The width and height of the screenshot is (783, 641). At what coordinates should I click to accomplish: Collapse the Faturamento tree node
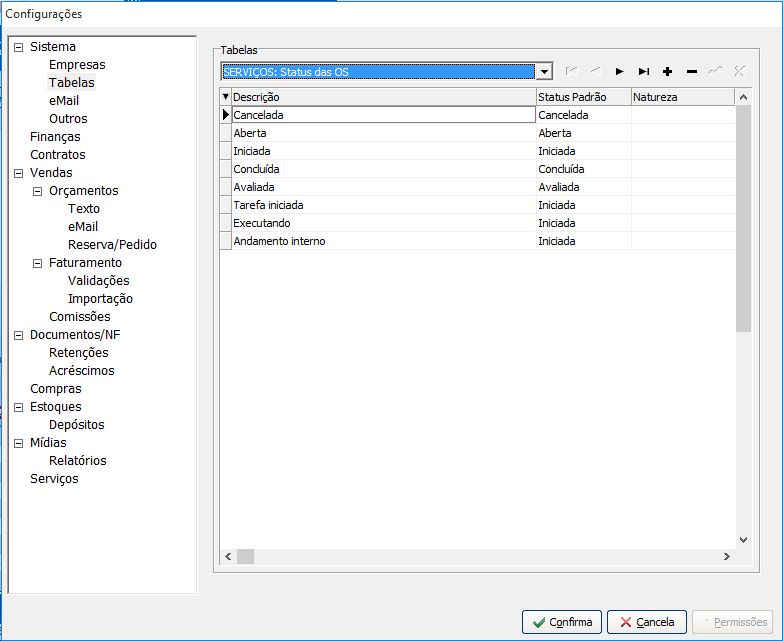pyautogui.click(x=37, y=263)
